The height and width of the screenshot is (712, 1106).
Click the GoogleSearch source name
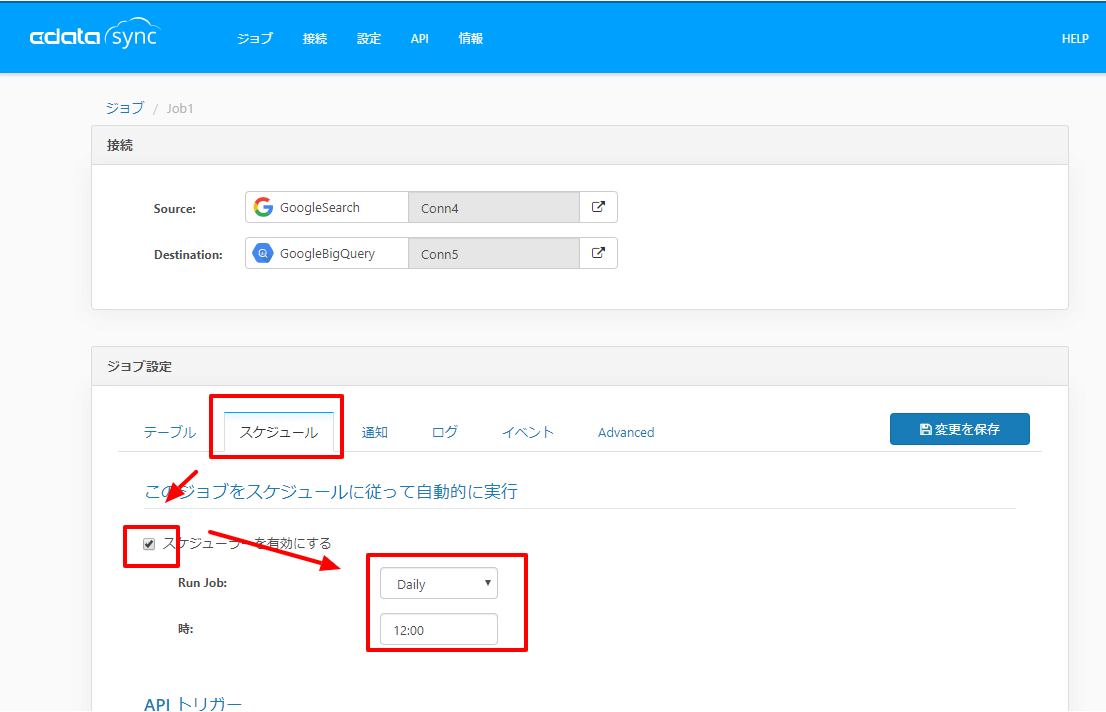[x=320, y=207]
